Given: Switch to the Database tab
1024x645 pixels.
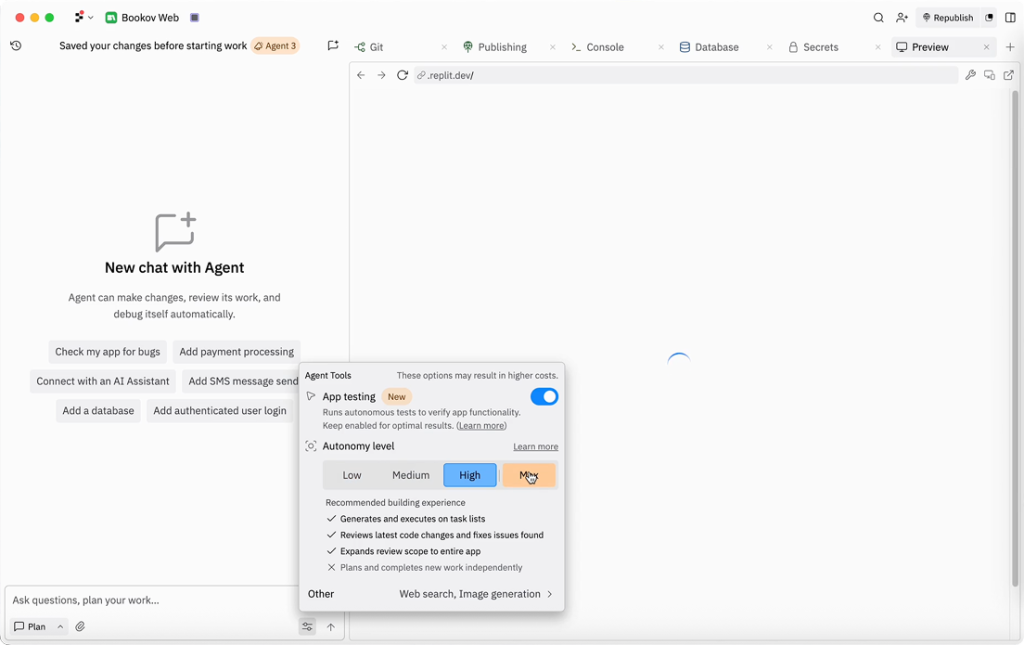Looking at the screenshot, I should click(x=716, y=47).
